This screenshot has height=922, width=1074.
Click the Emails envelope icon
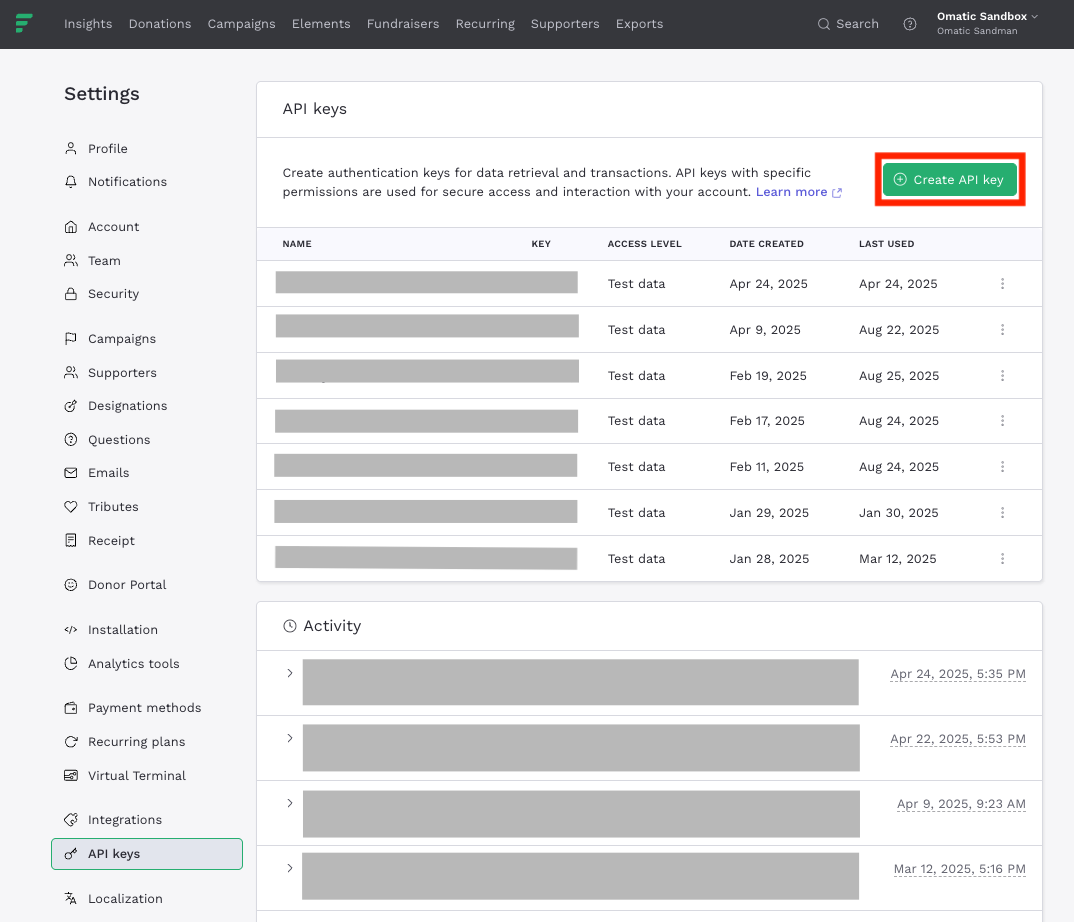[x=71, y=473]
